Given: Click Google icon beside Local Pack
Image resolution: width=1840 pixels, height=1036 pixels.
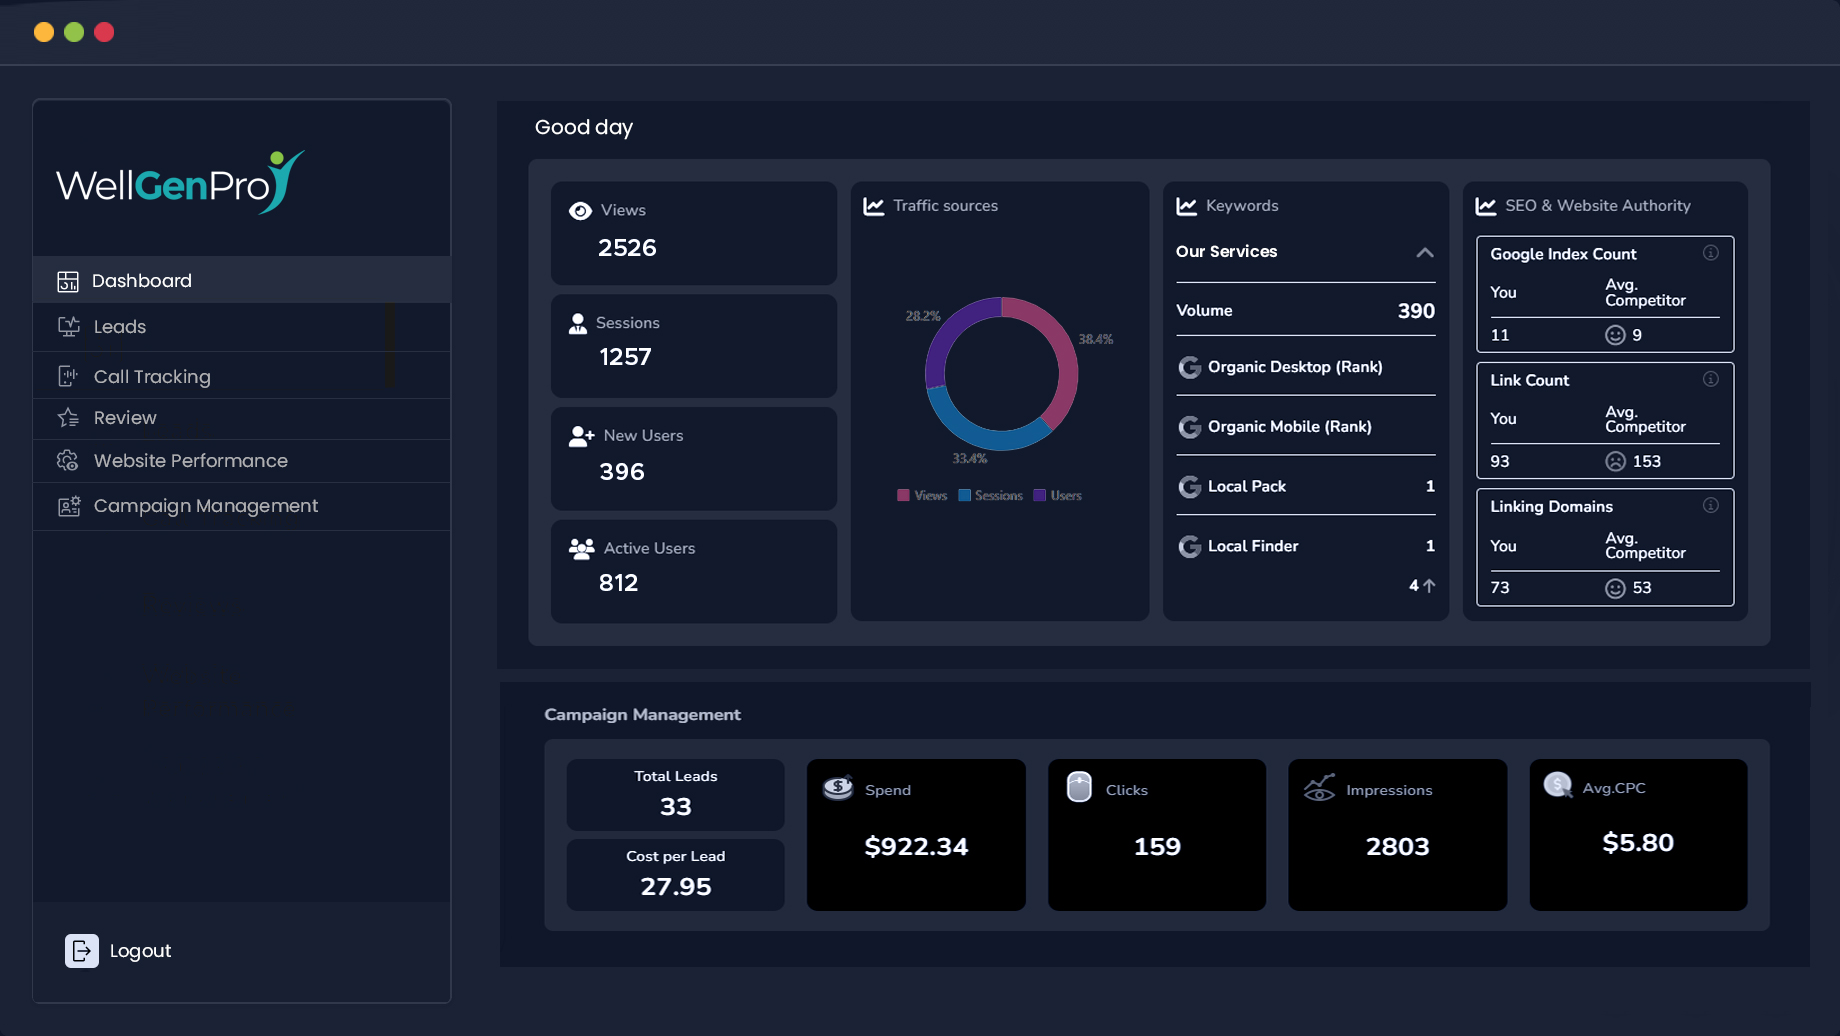Looking at the screenshot, I should (1189, 487).
